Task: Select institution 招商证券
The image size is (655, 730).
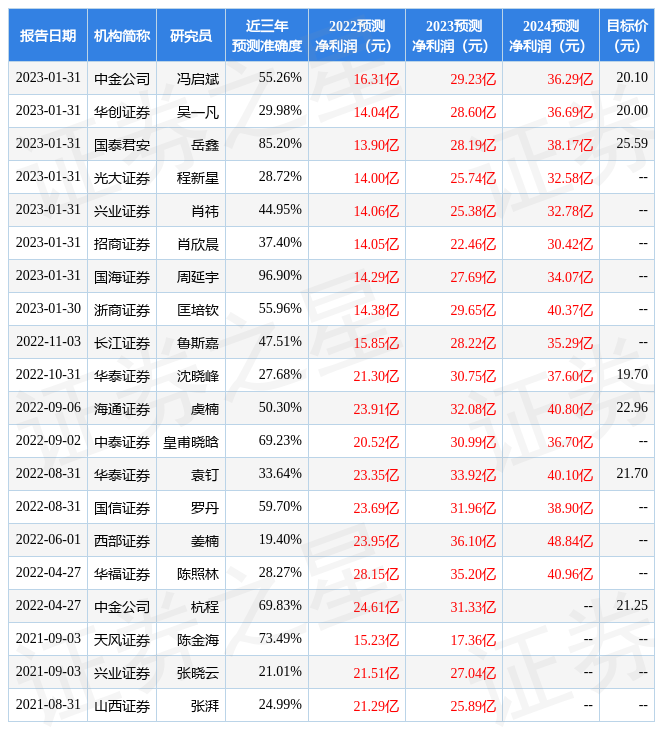Action: coord(122,244)
